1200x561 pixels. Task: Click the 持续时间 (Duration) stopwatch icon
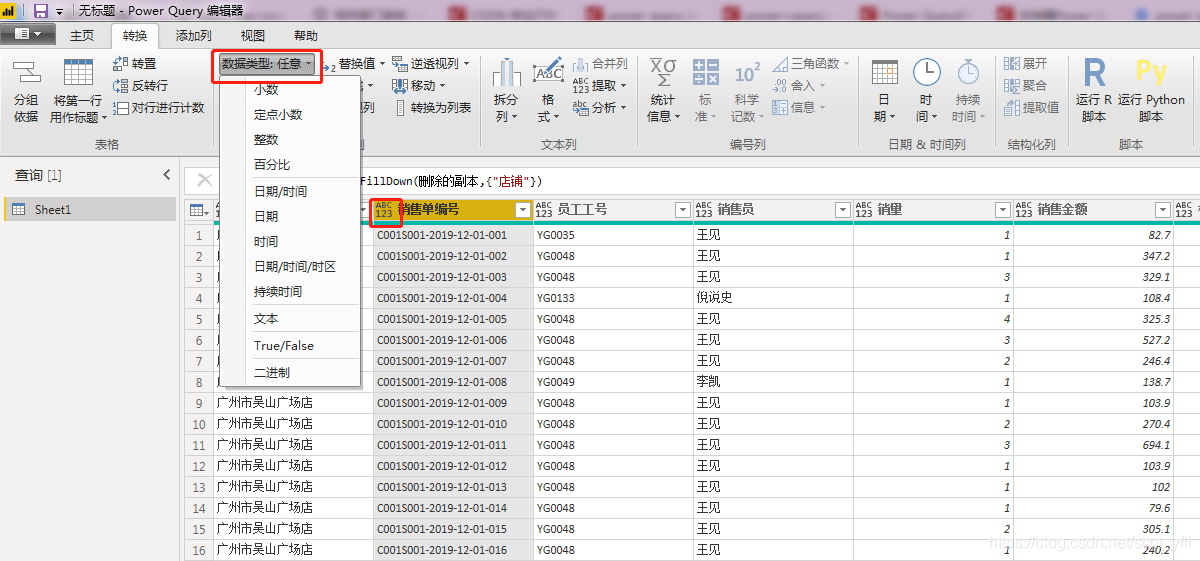[968, 72]
